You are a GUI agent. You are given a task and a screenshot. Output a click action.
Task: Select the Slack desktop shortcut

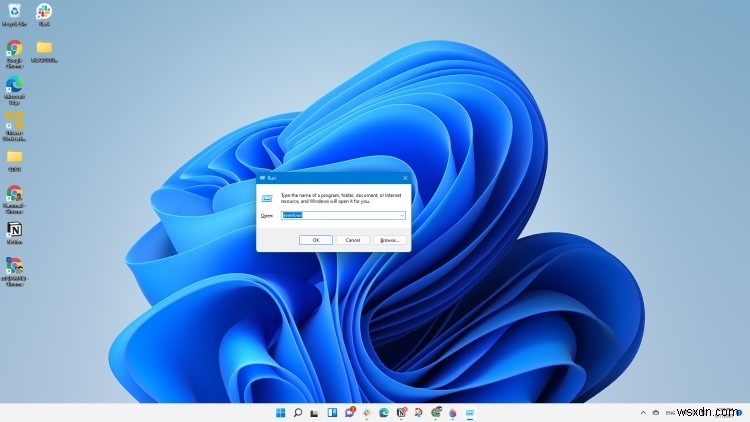click(x=44, y=14)
